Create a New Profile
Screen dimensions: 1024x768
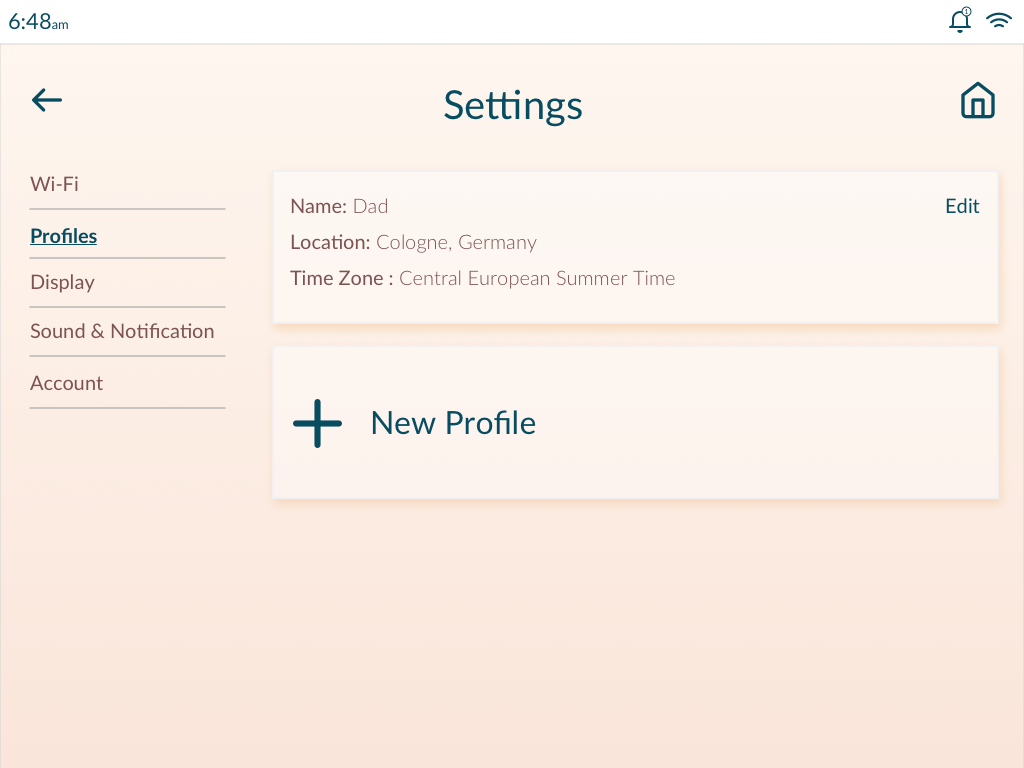coord(635,423)
